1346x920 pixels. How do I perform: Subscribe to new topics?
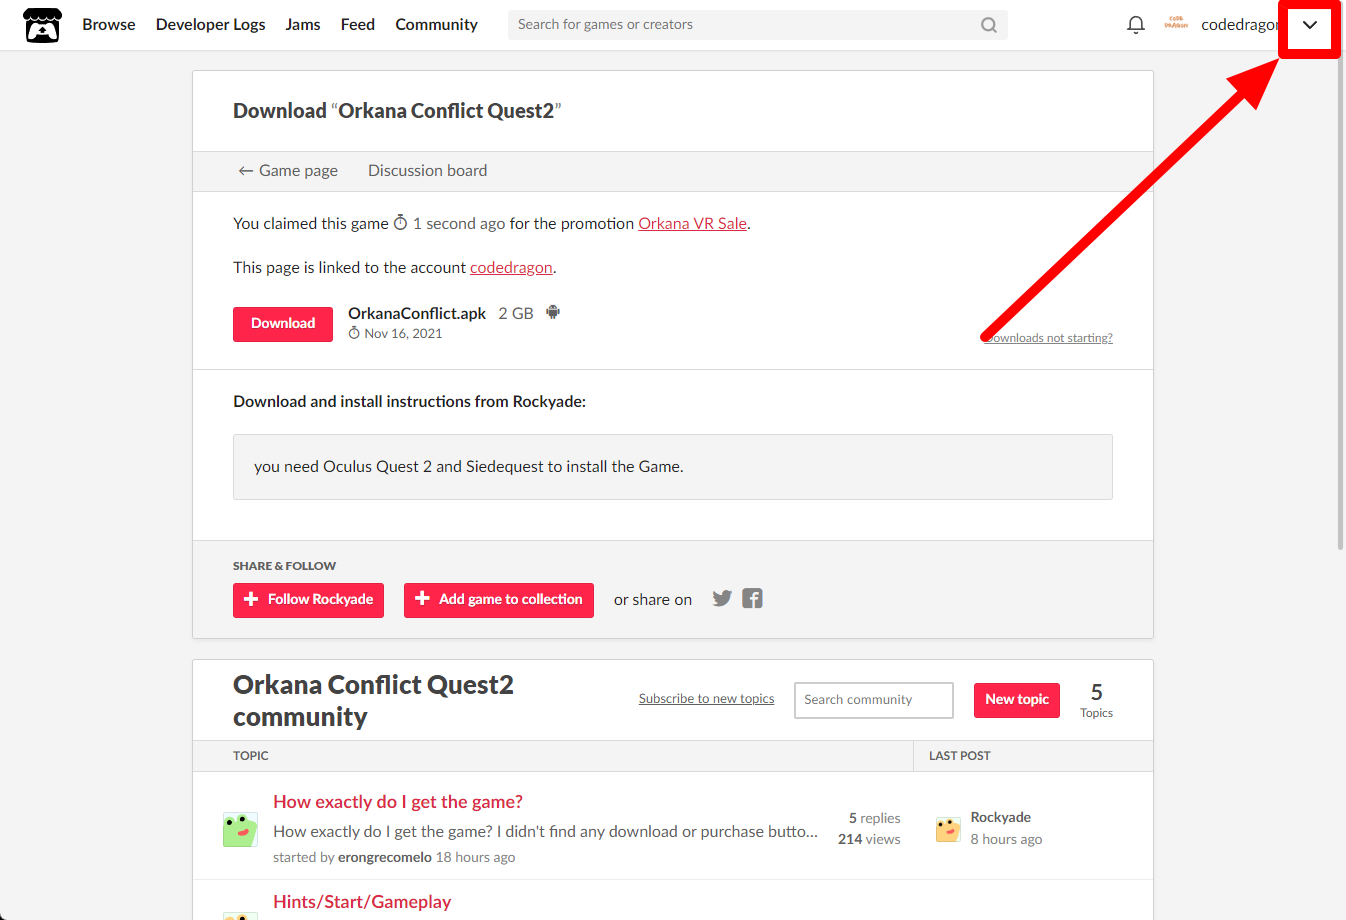(706, 698)
